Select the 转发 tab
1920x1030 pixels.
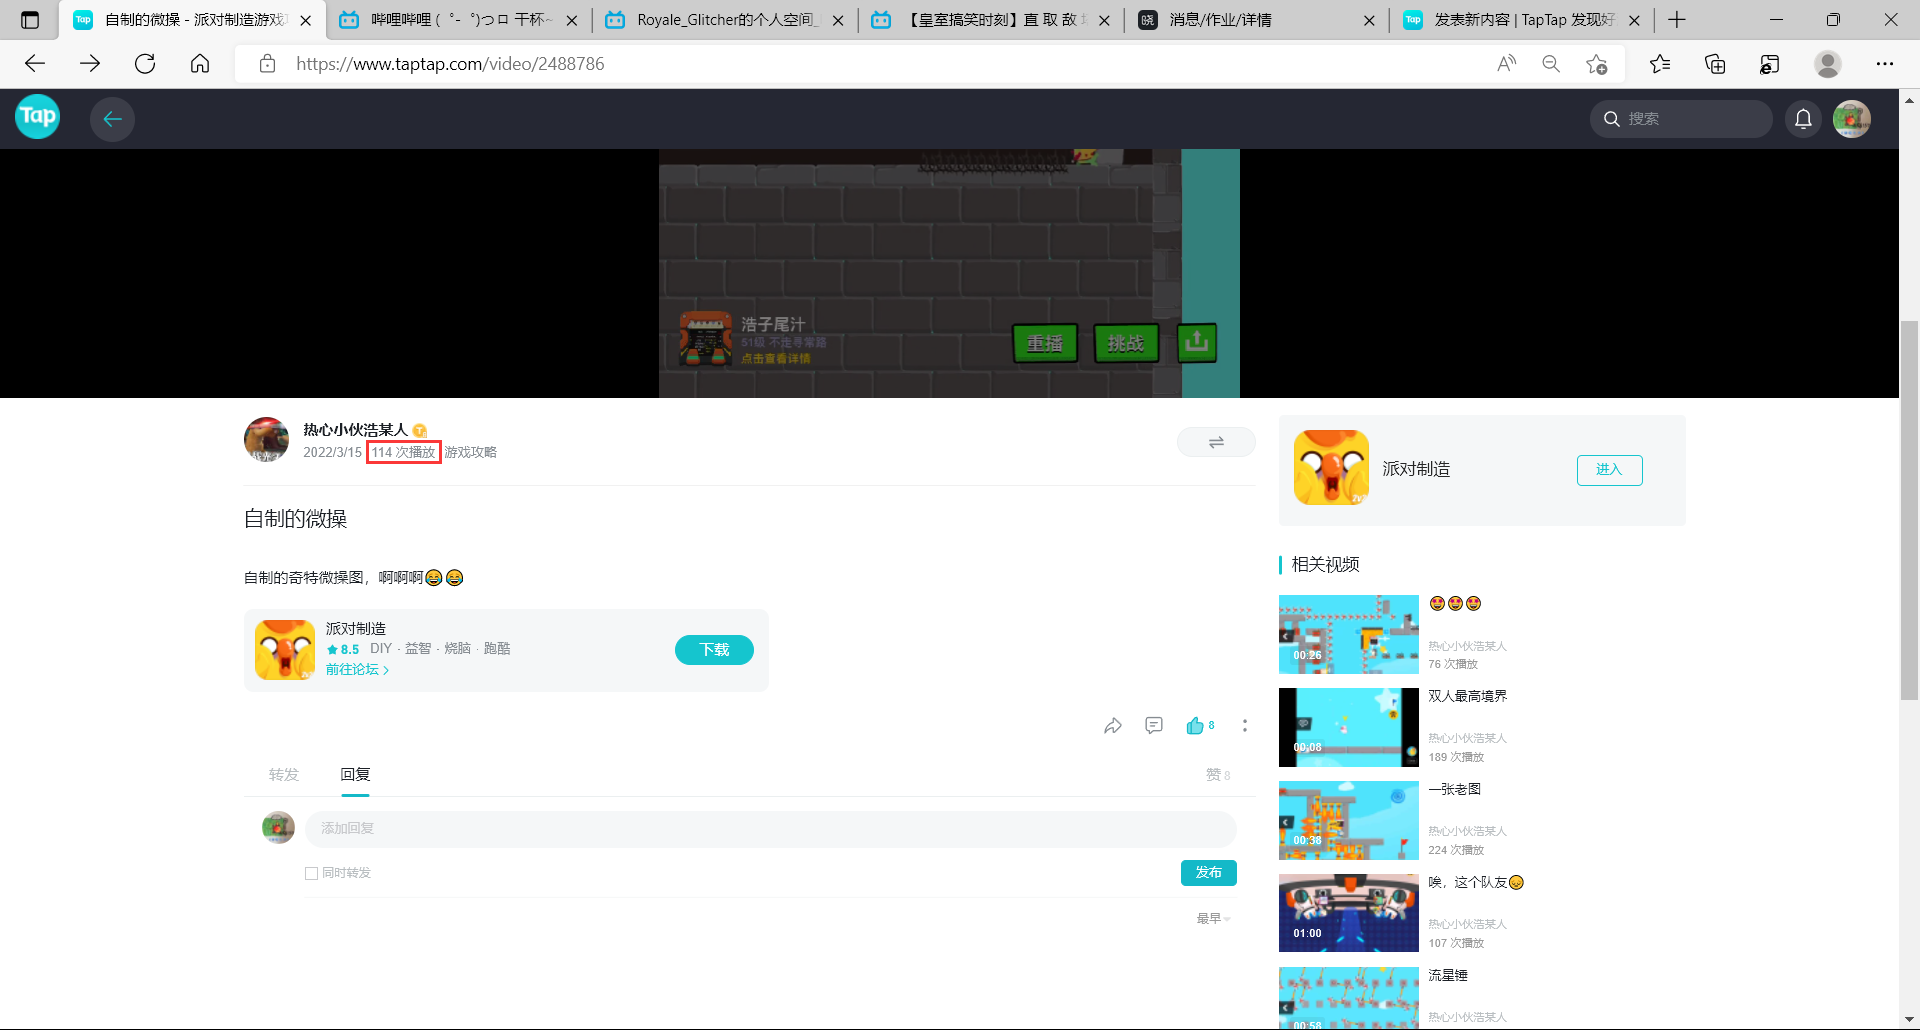point(284,775)
